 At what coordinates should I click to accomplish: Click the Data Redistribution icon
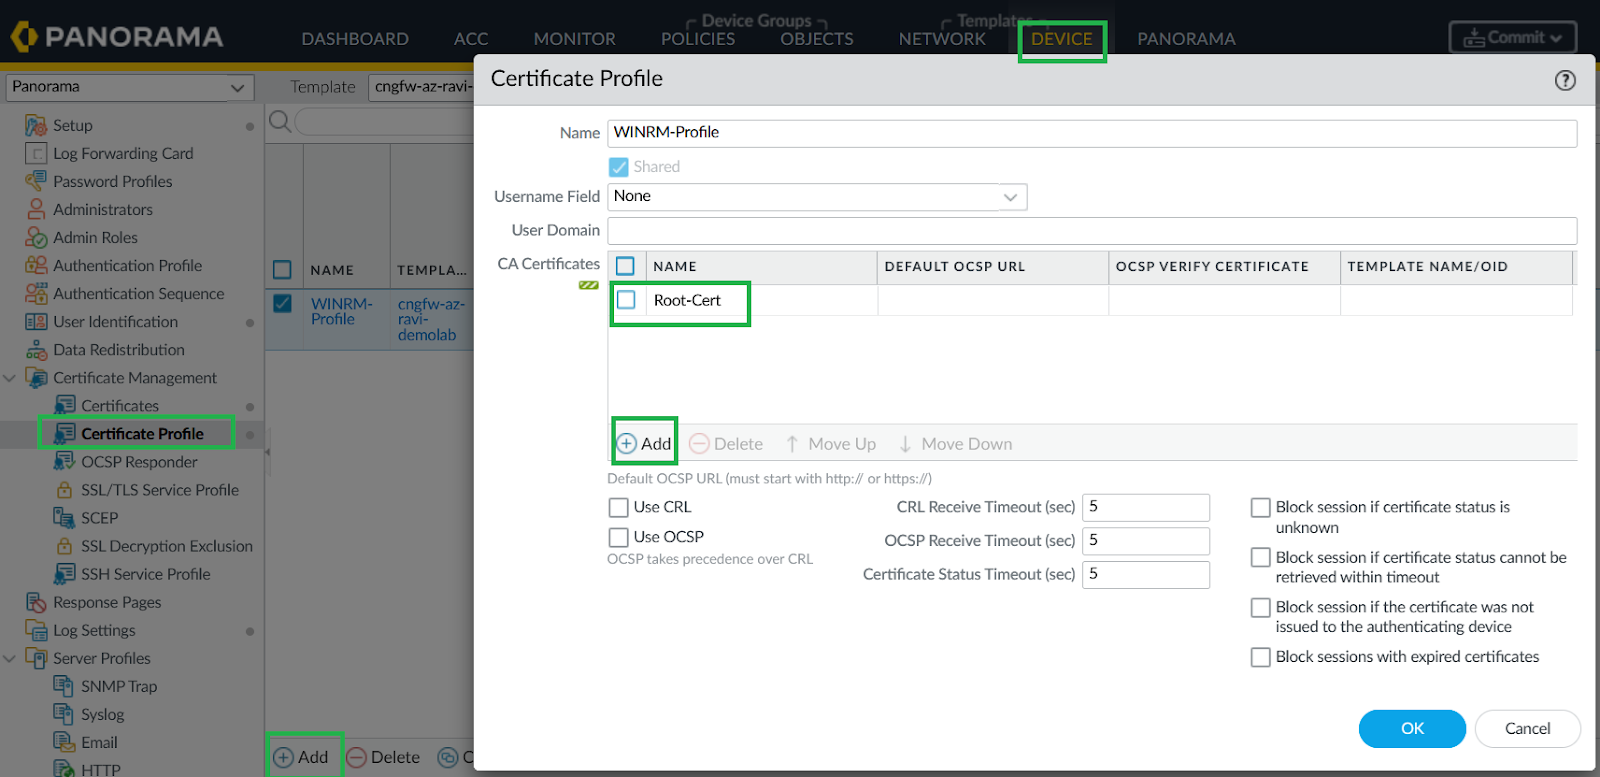(x=36, y=350)
